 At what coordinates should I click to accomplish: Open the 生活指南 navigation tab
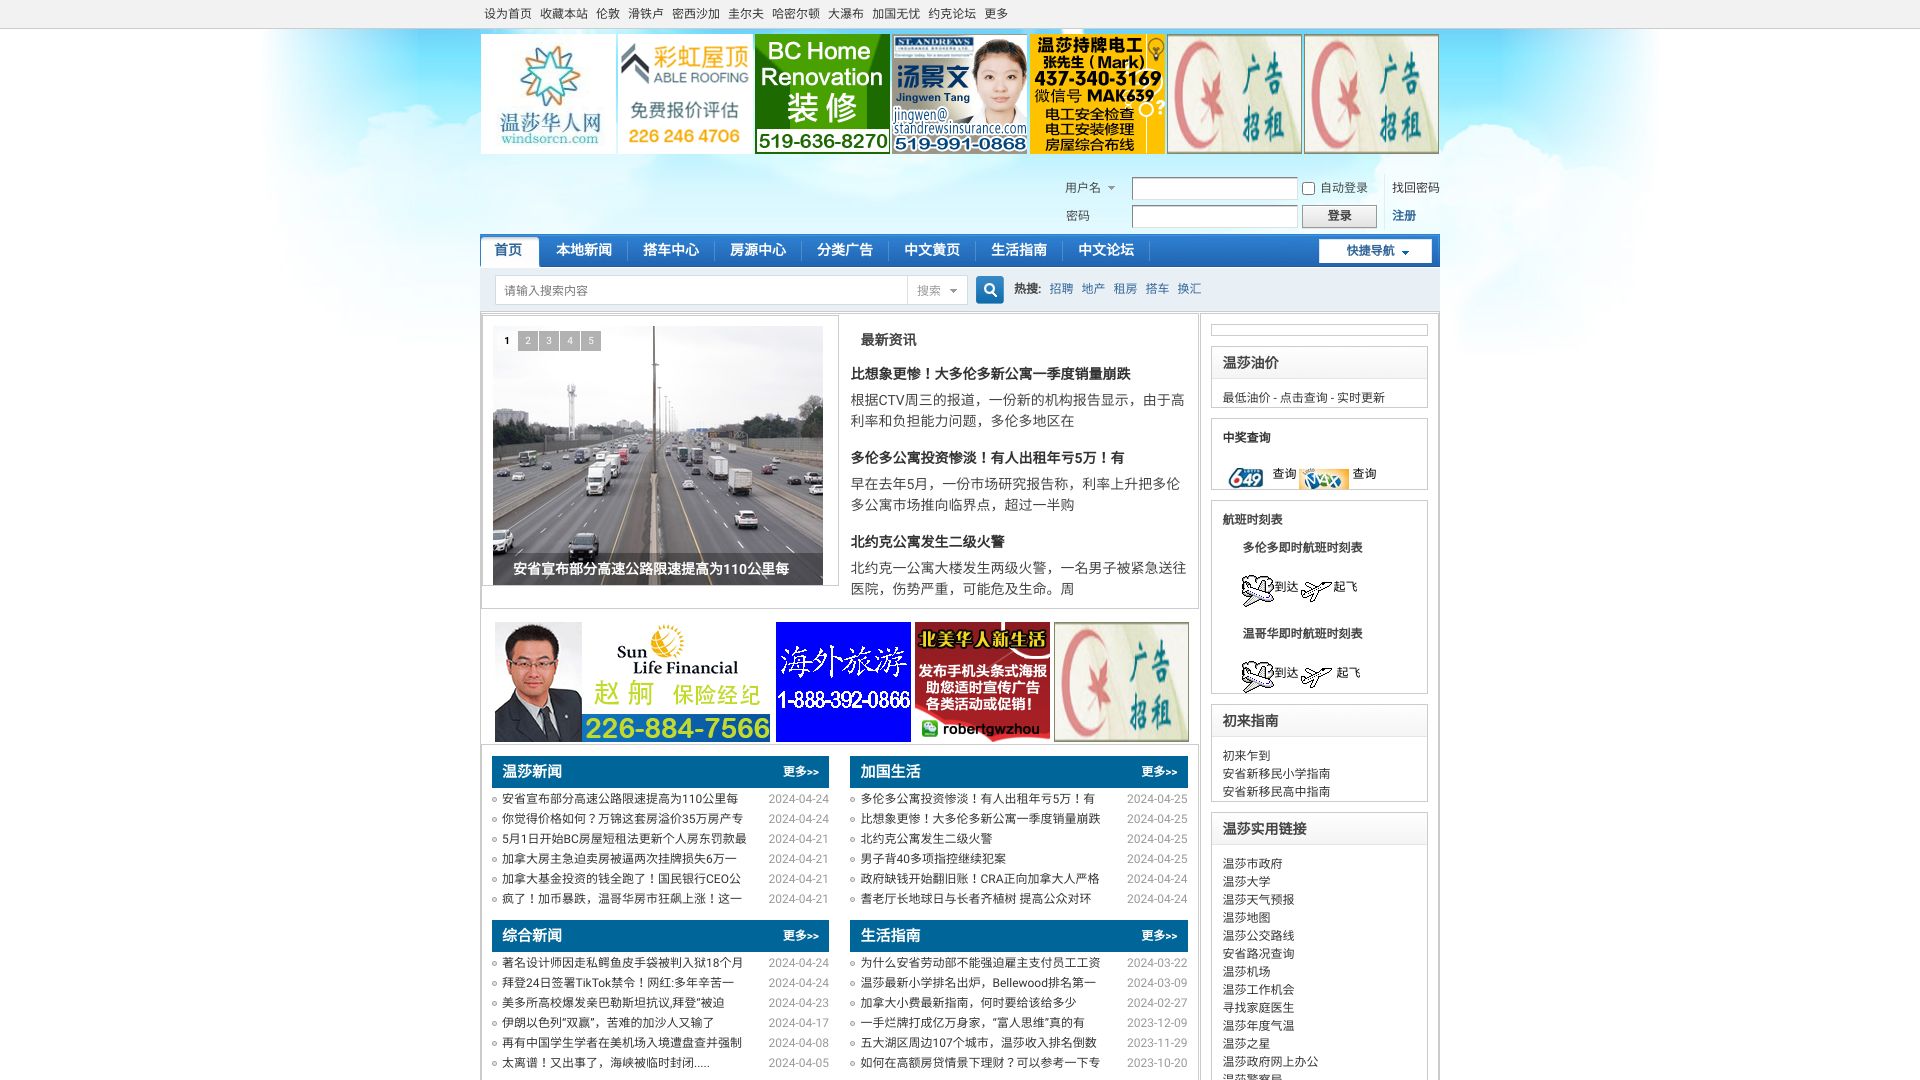(x=1019, y=250)
